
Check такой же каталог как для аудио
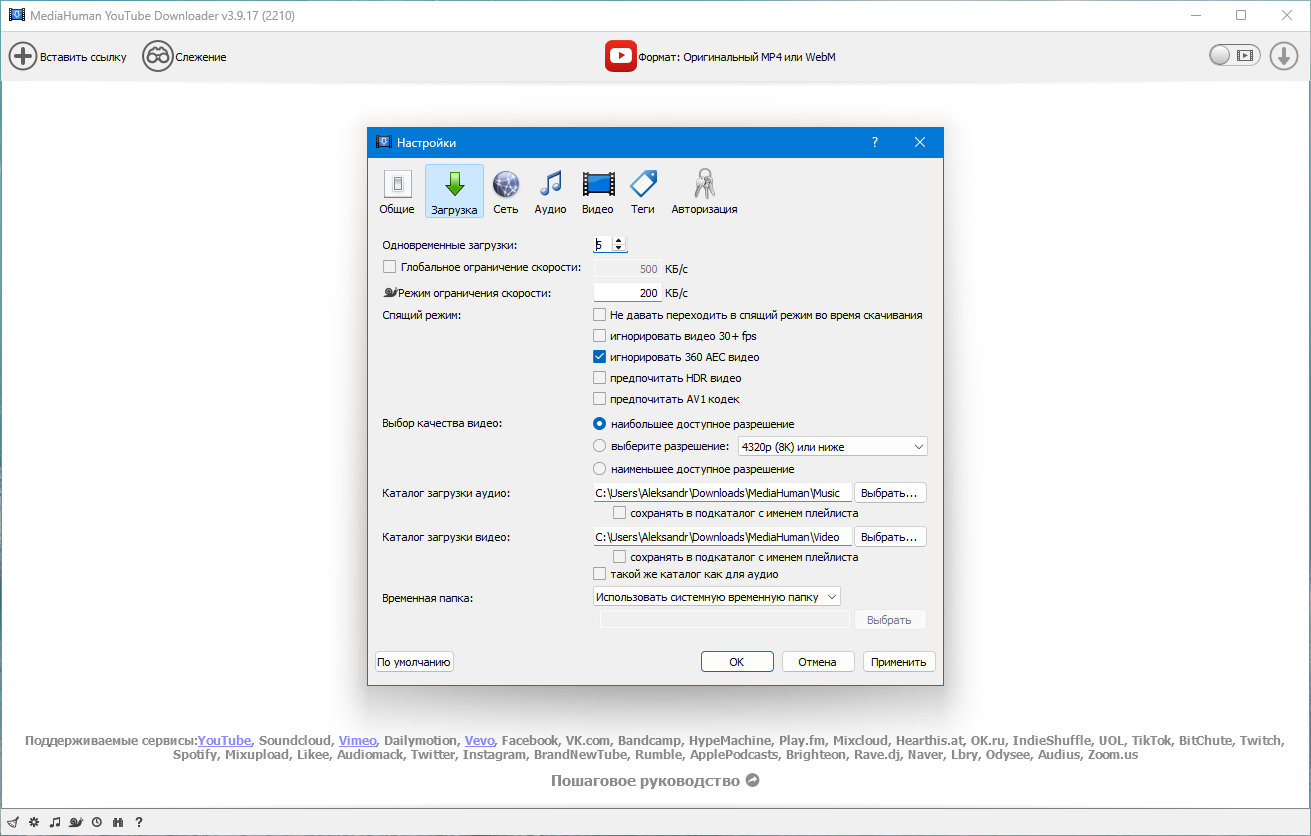[x=600, y=574]
